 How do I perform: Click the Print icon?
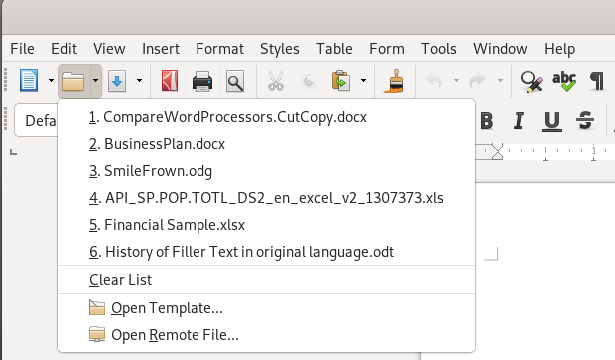pos(202,81)
